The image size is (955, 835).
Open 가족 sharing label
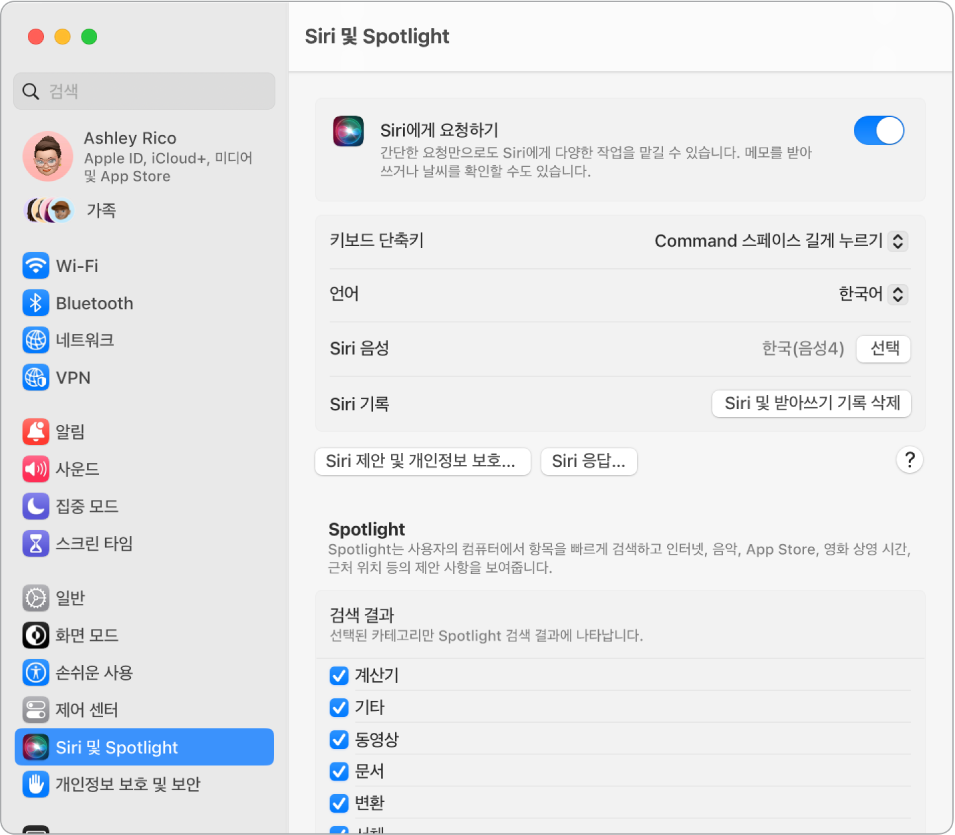coord(101,210)
